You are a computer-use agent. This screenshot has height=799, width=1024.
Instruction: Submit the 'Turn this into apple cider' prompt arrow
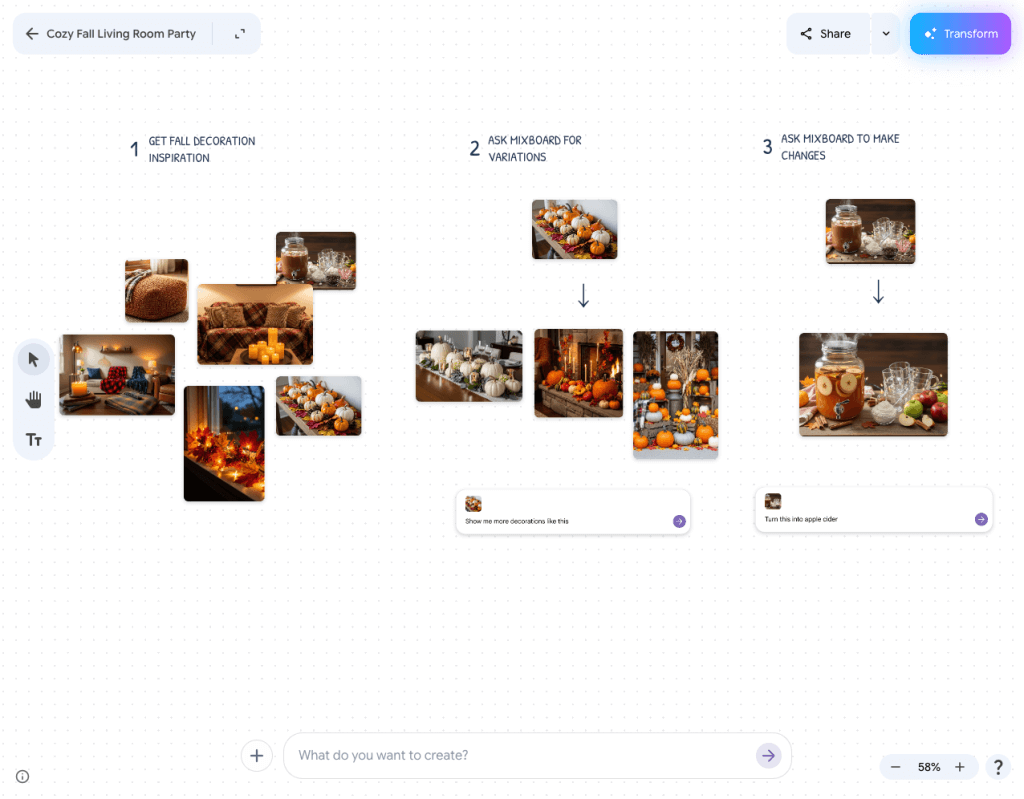click(x=981, y=518)
